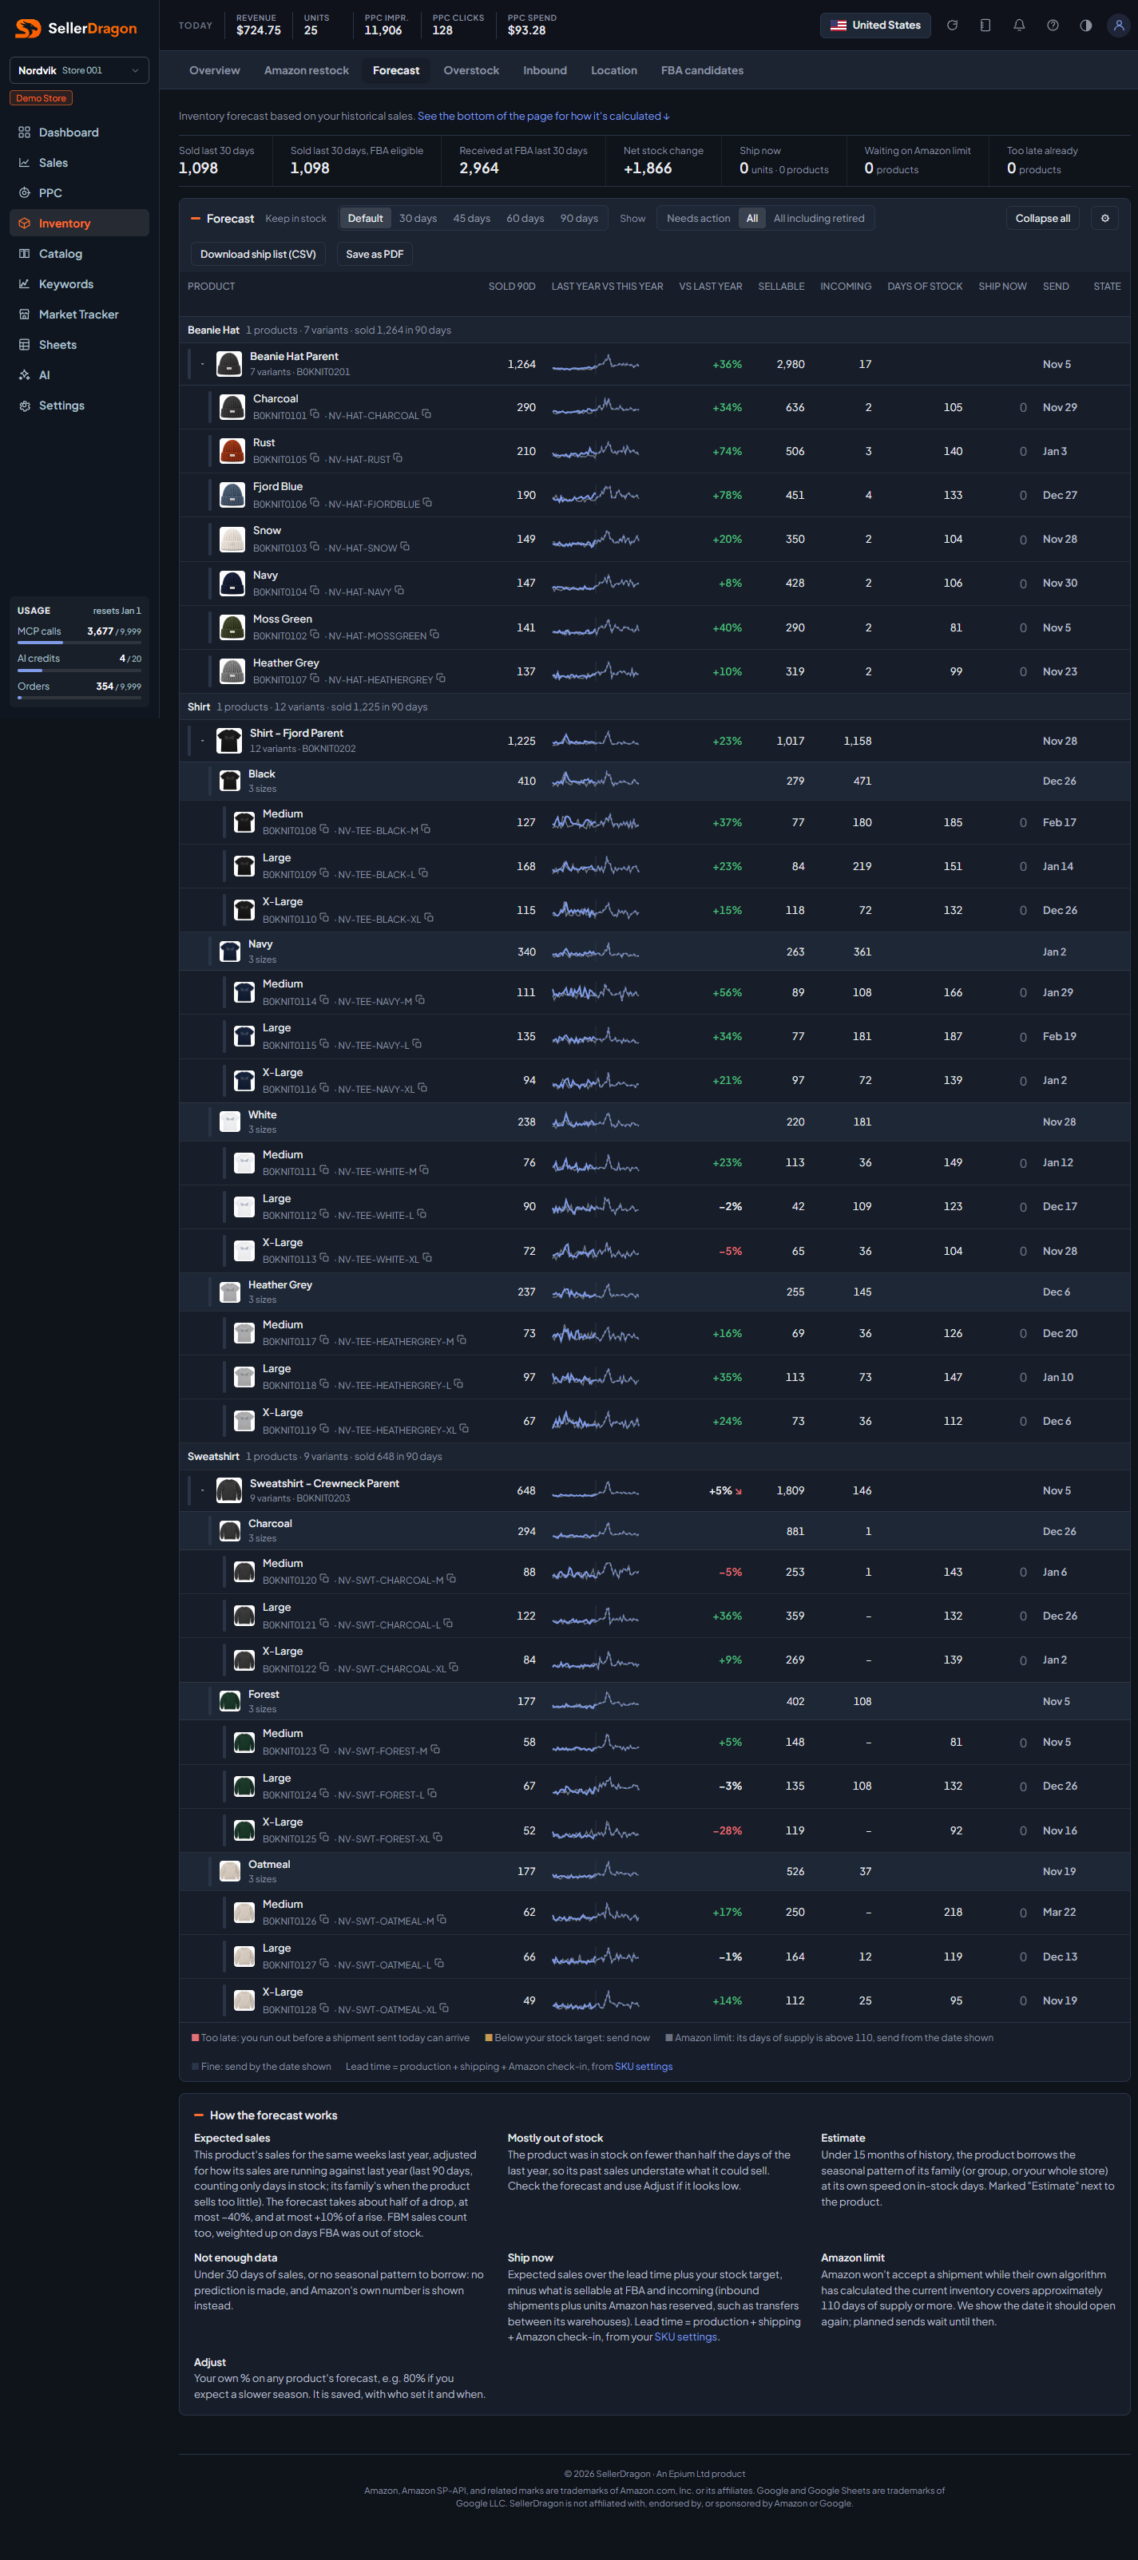The width and height of the screenshot is (1138, 2560).
Task: Collapse the Beanie Hat Parent row
Action: 202,364
